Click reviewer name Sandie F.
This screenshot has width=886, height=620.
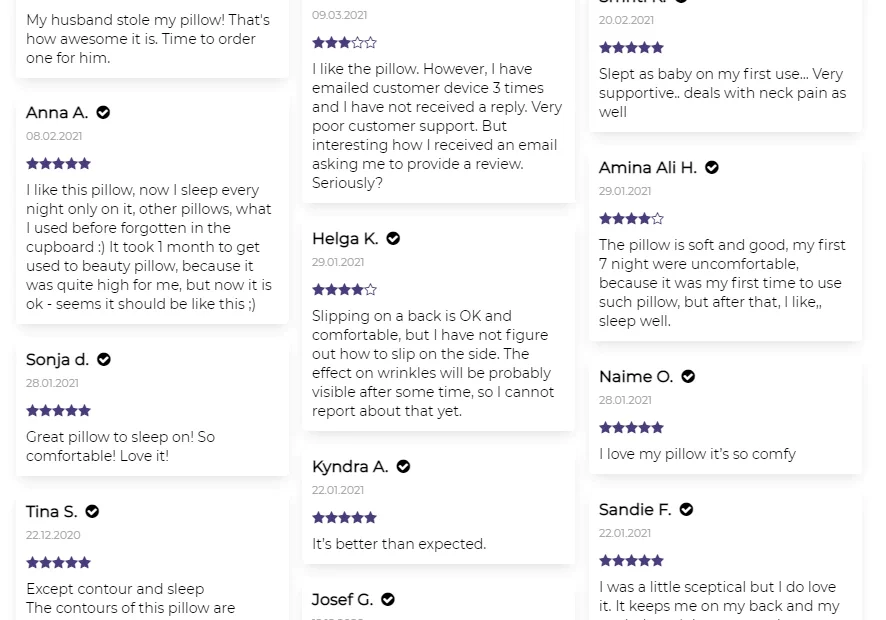pos(635,510)
